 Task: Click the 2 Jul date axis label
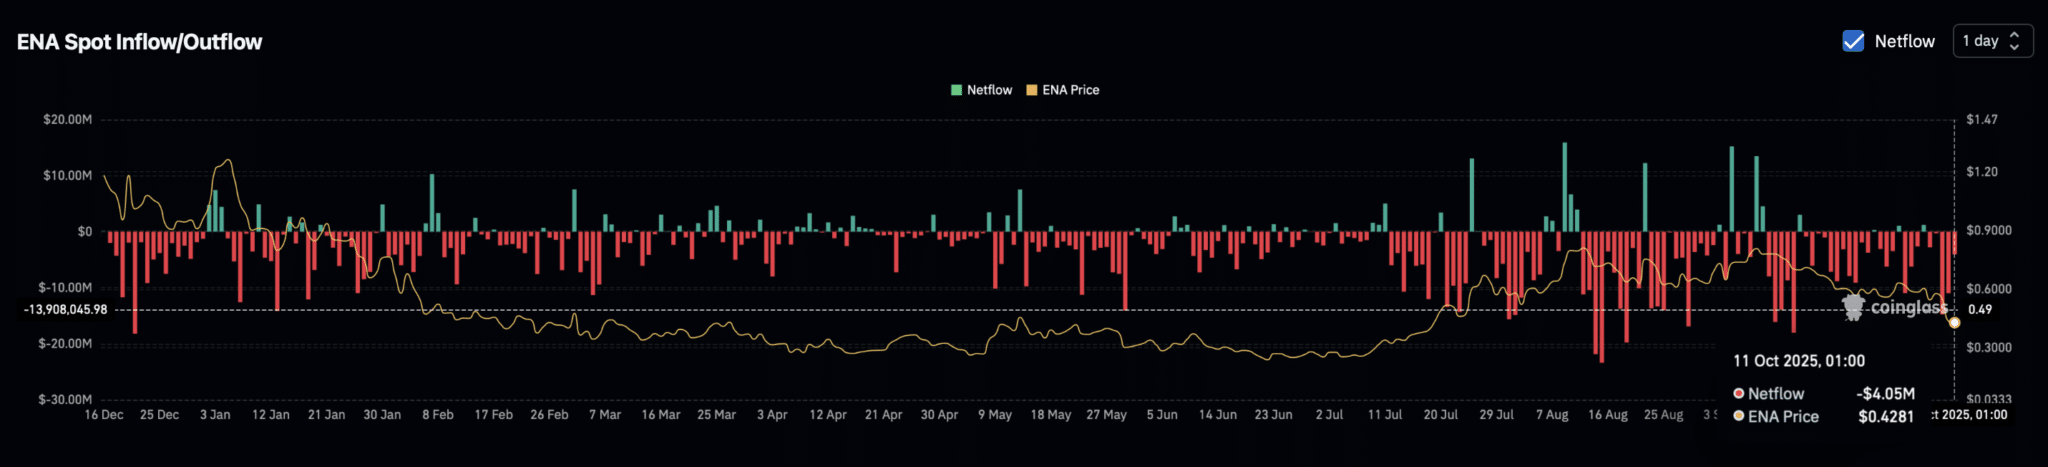(x=1329, y=415)
